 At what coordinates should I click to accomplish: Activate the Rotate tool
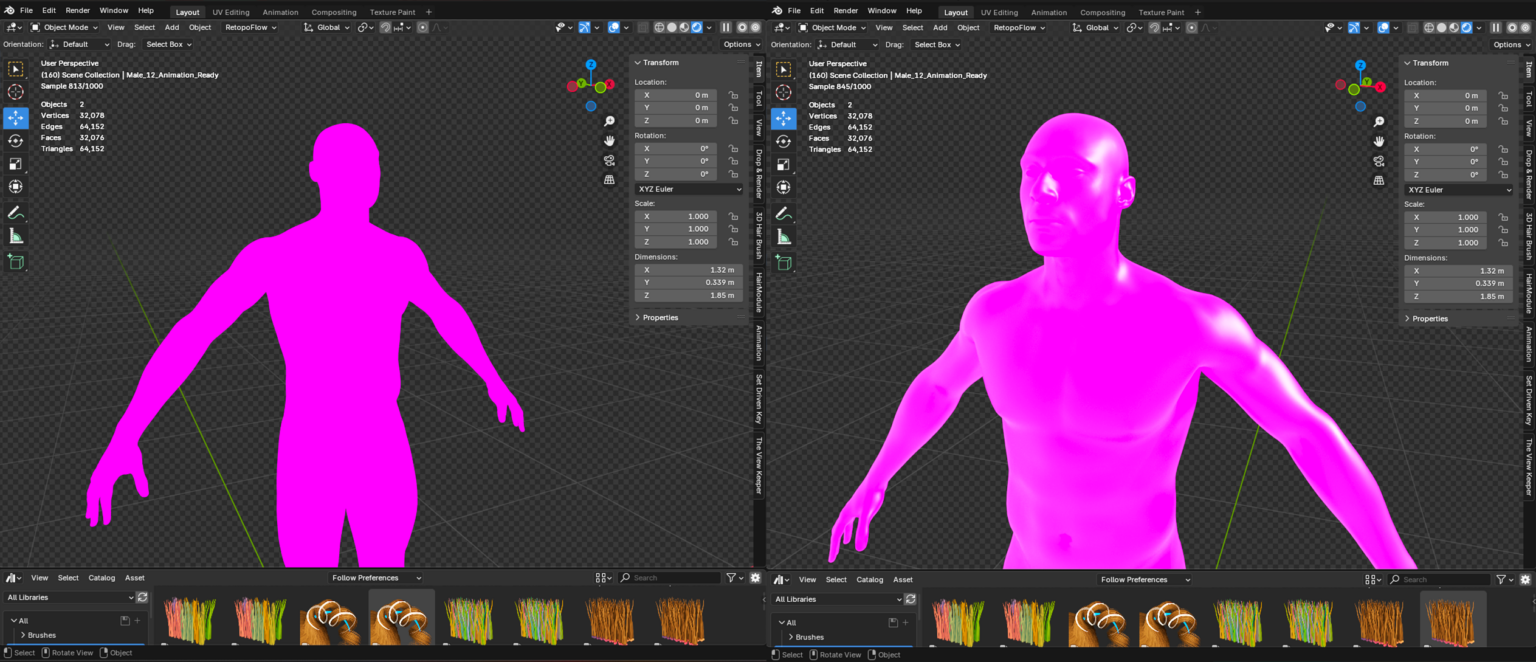pyautogui.click(x=15, y=140)
